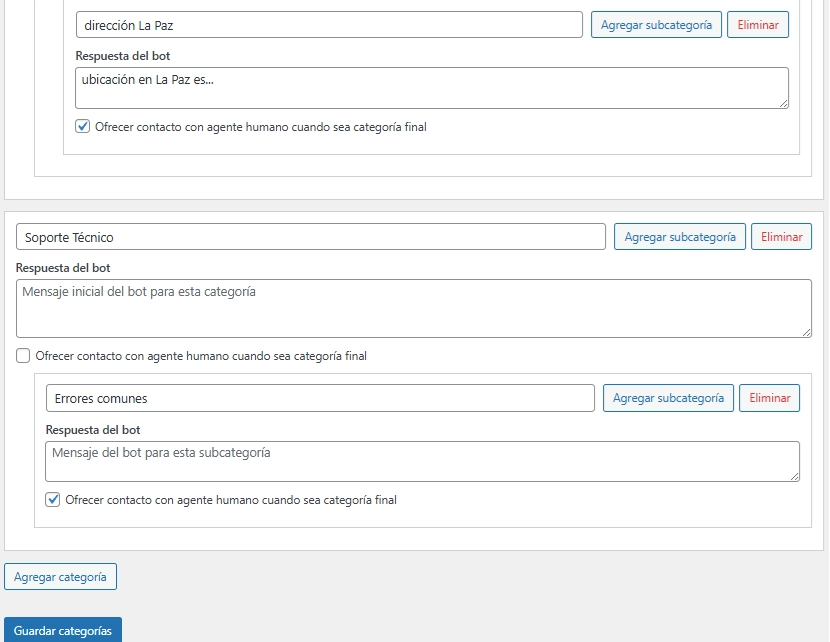Click the 'Soporte Técnico' category name field
This screenshot has height=642, width=830.
[311, 237]
